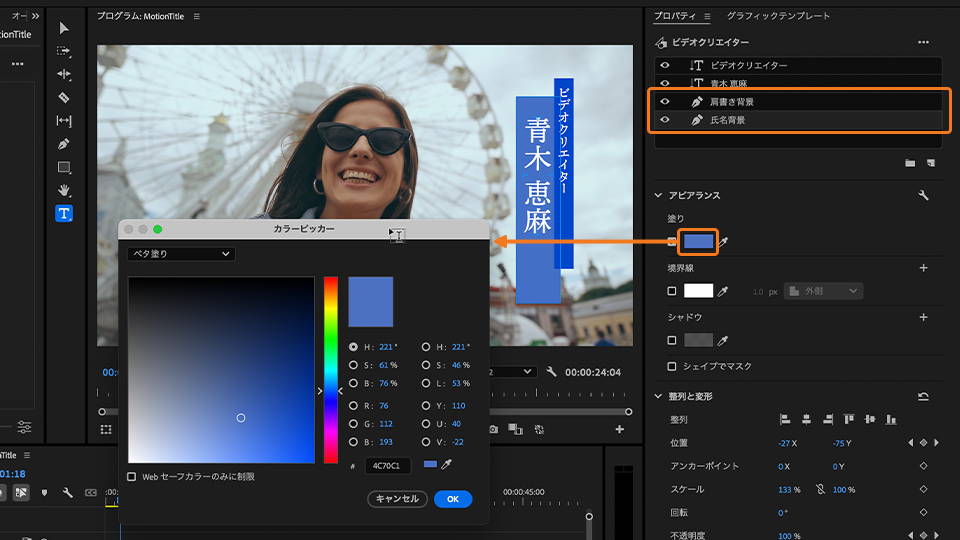Collapse the 整列と変形 section
960x540 pixels.
[658, 397]
